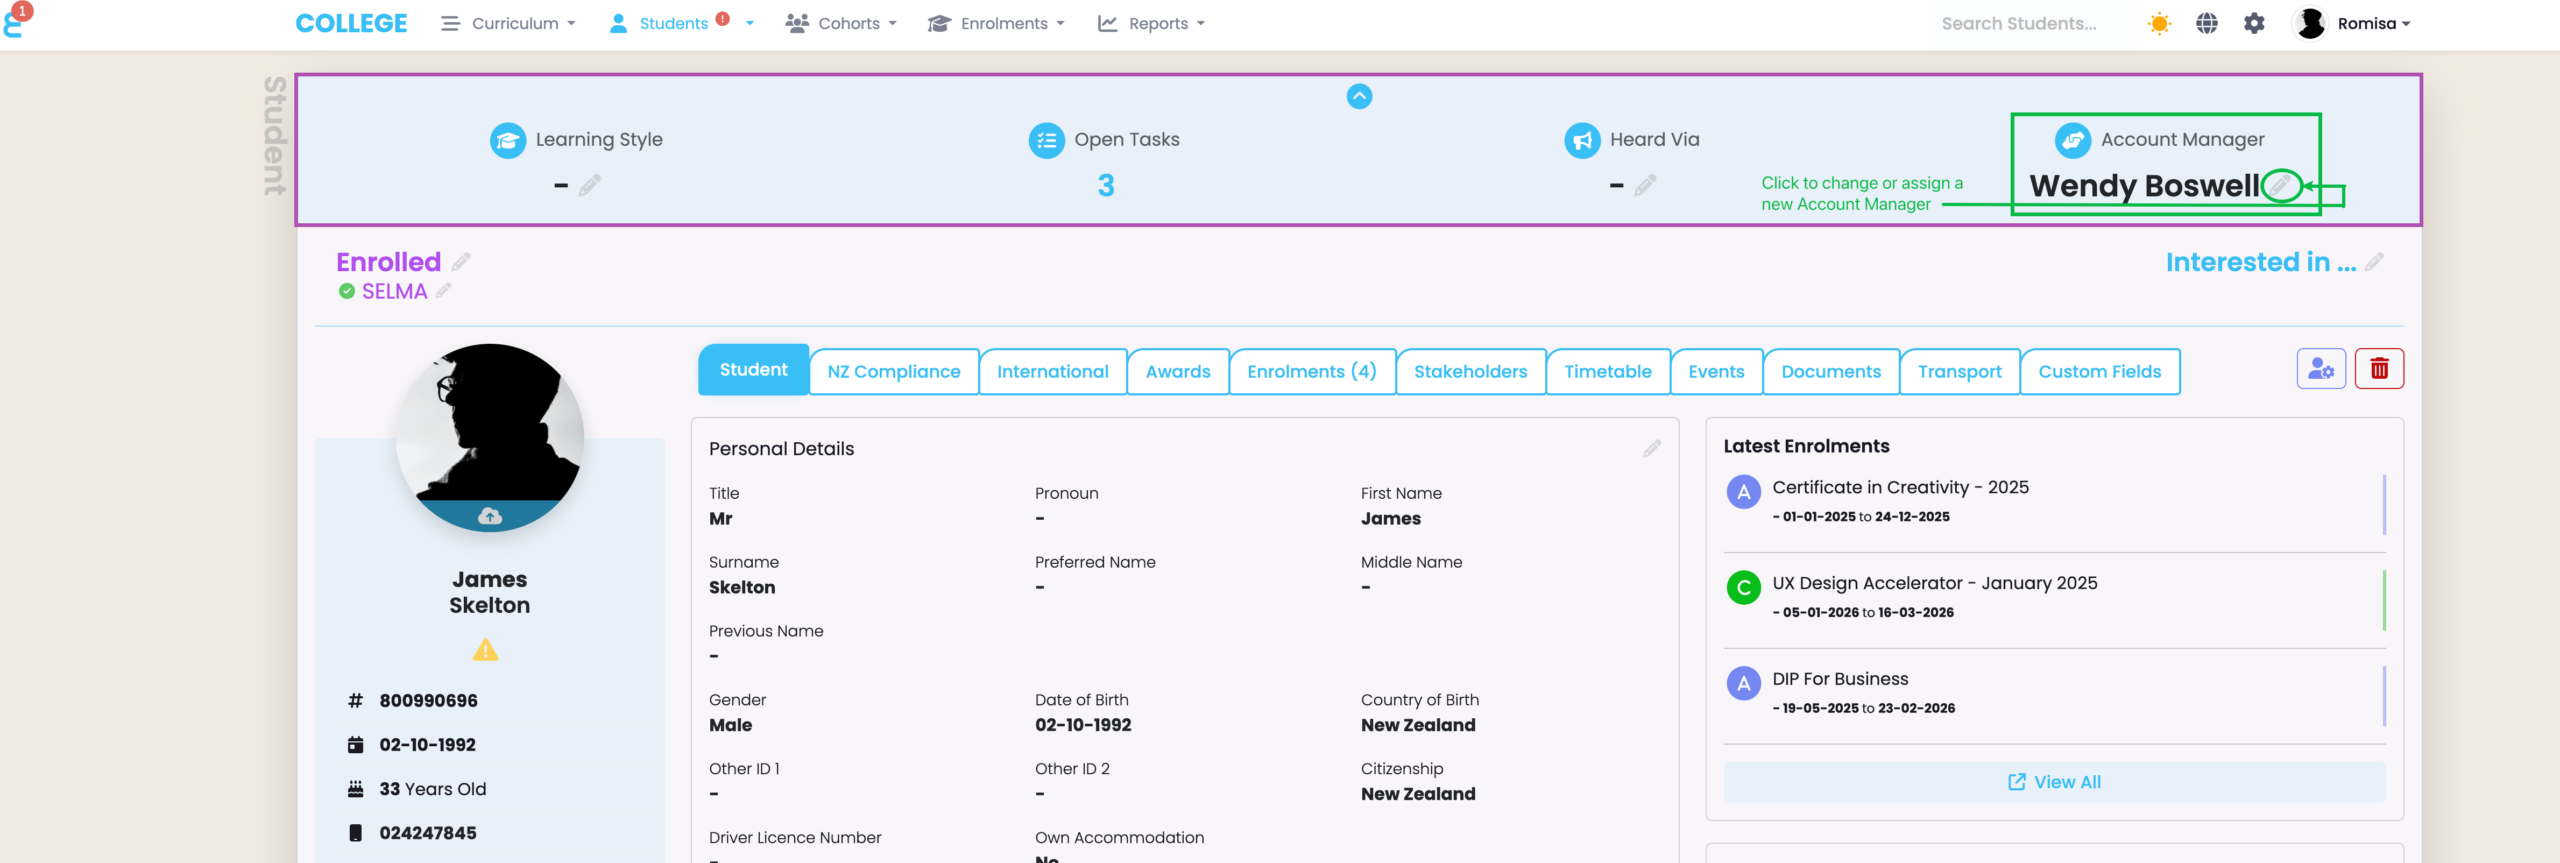Upload a photo via the cloud icon

pos(489,516)
